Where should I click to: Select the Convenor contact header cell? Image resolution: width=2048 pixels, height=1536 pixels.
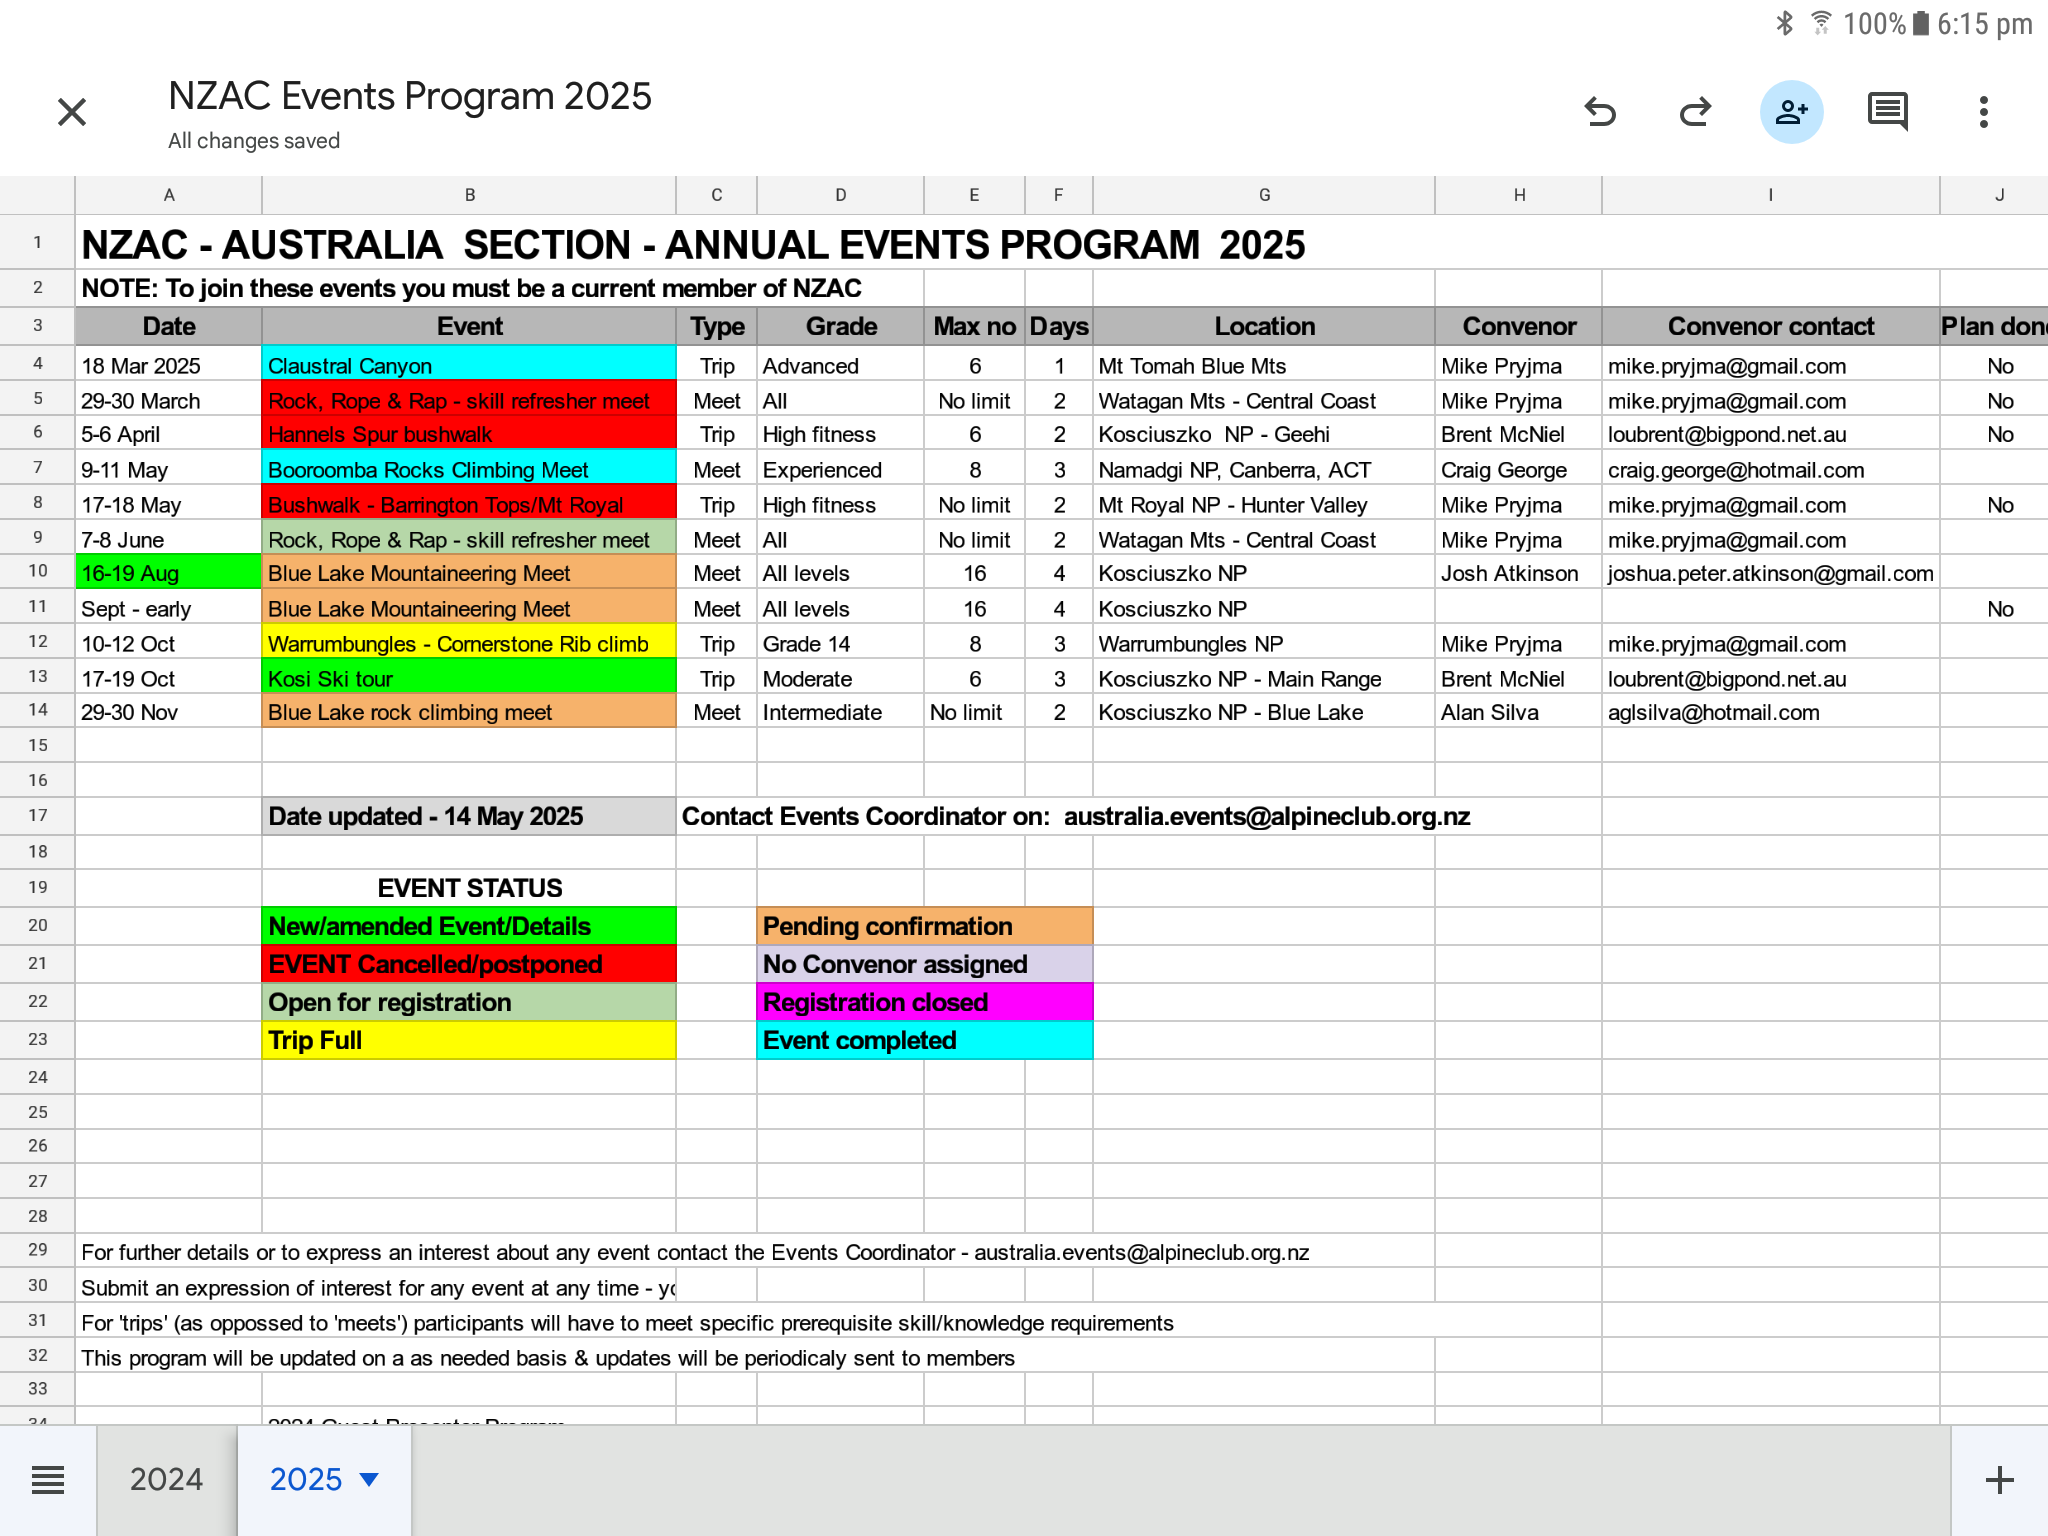click(x=1770, y=326)
